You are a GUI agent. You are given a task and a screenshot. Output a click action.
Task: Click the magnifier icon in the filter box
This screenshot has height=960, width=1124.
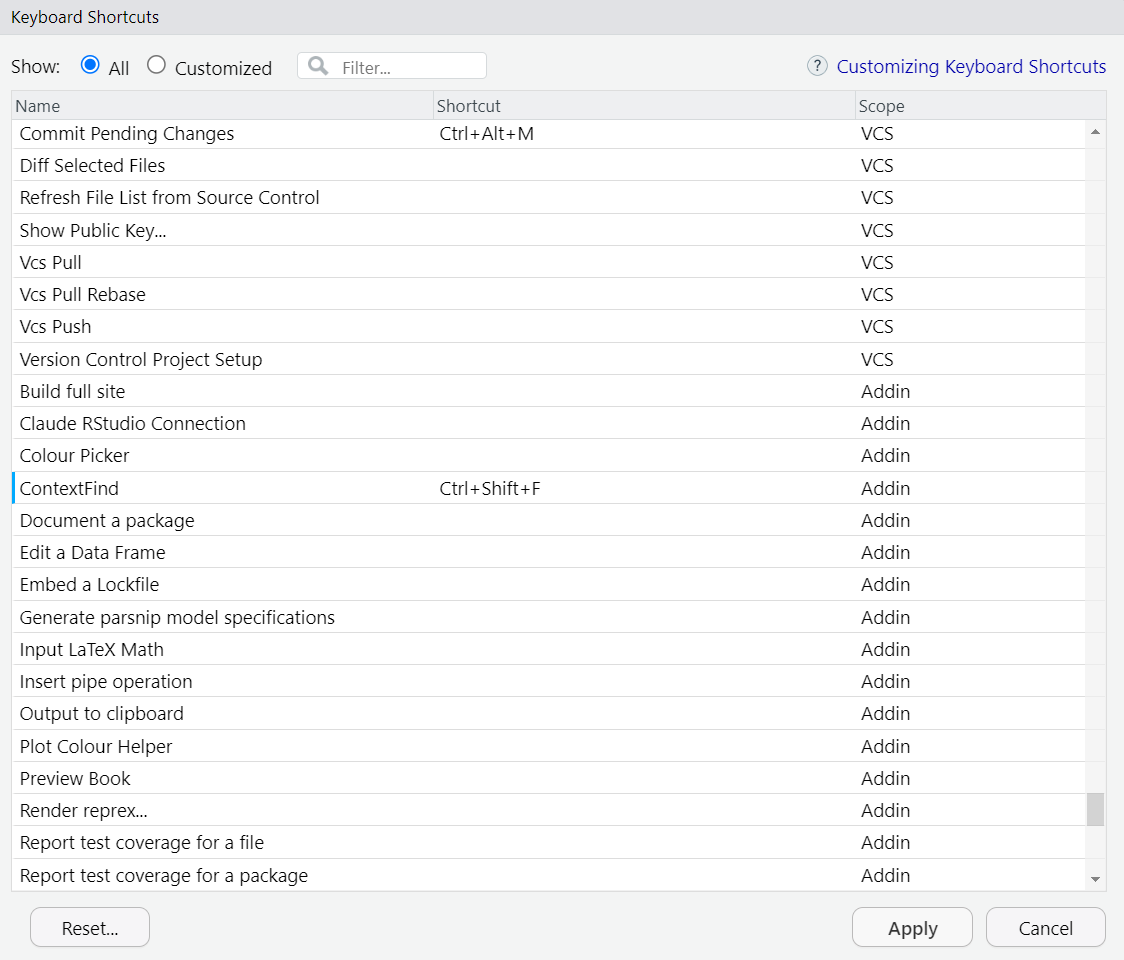[x=318, y=66]
